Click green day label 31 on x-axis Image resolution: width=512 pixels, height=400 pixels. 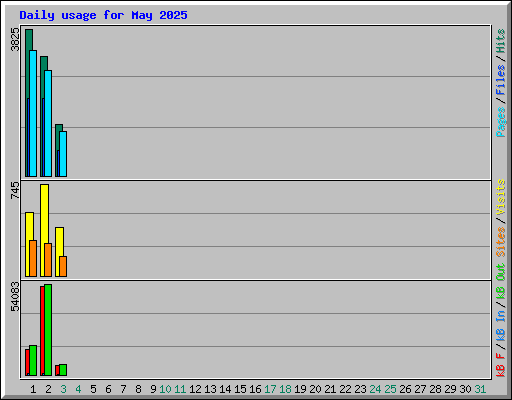480,389
